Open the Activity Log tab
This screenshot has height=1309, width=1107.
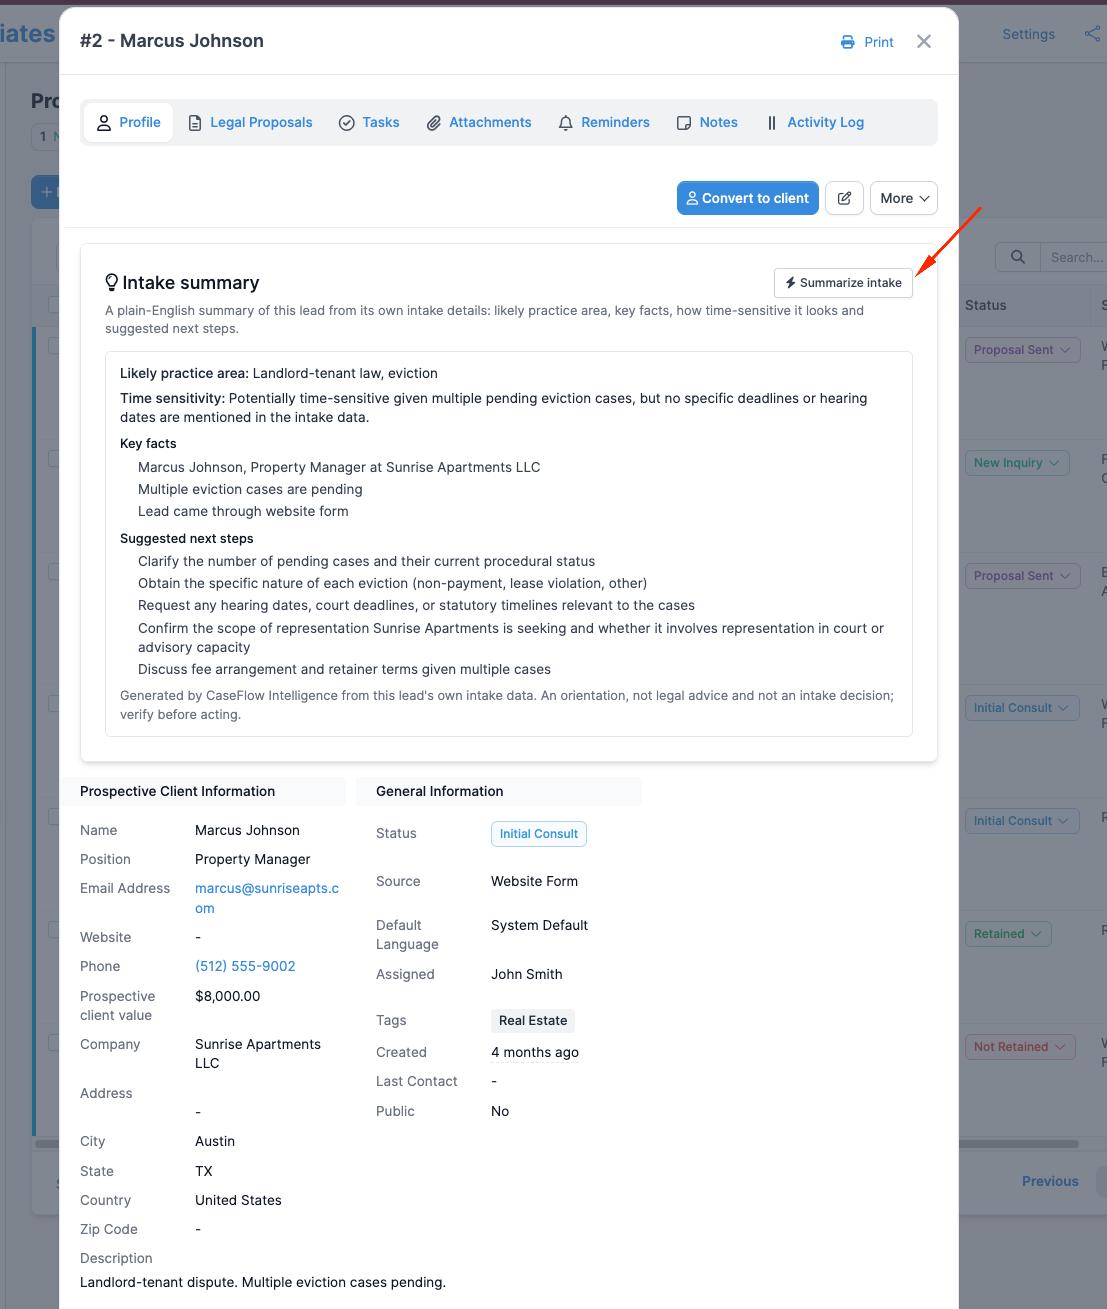815,122
